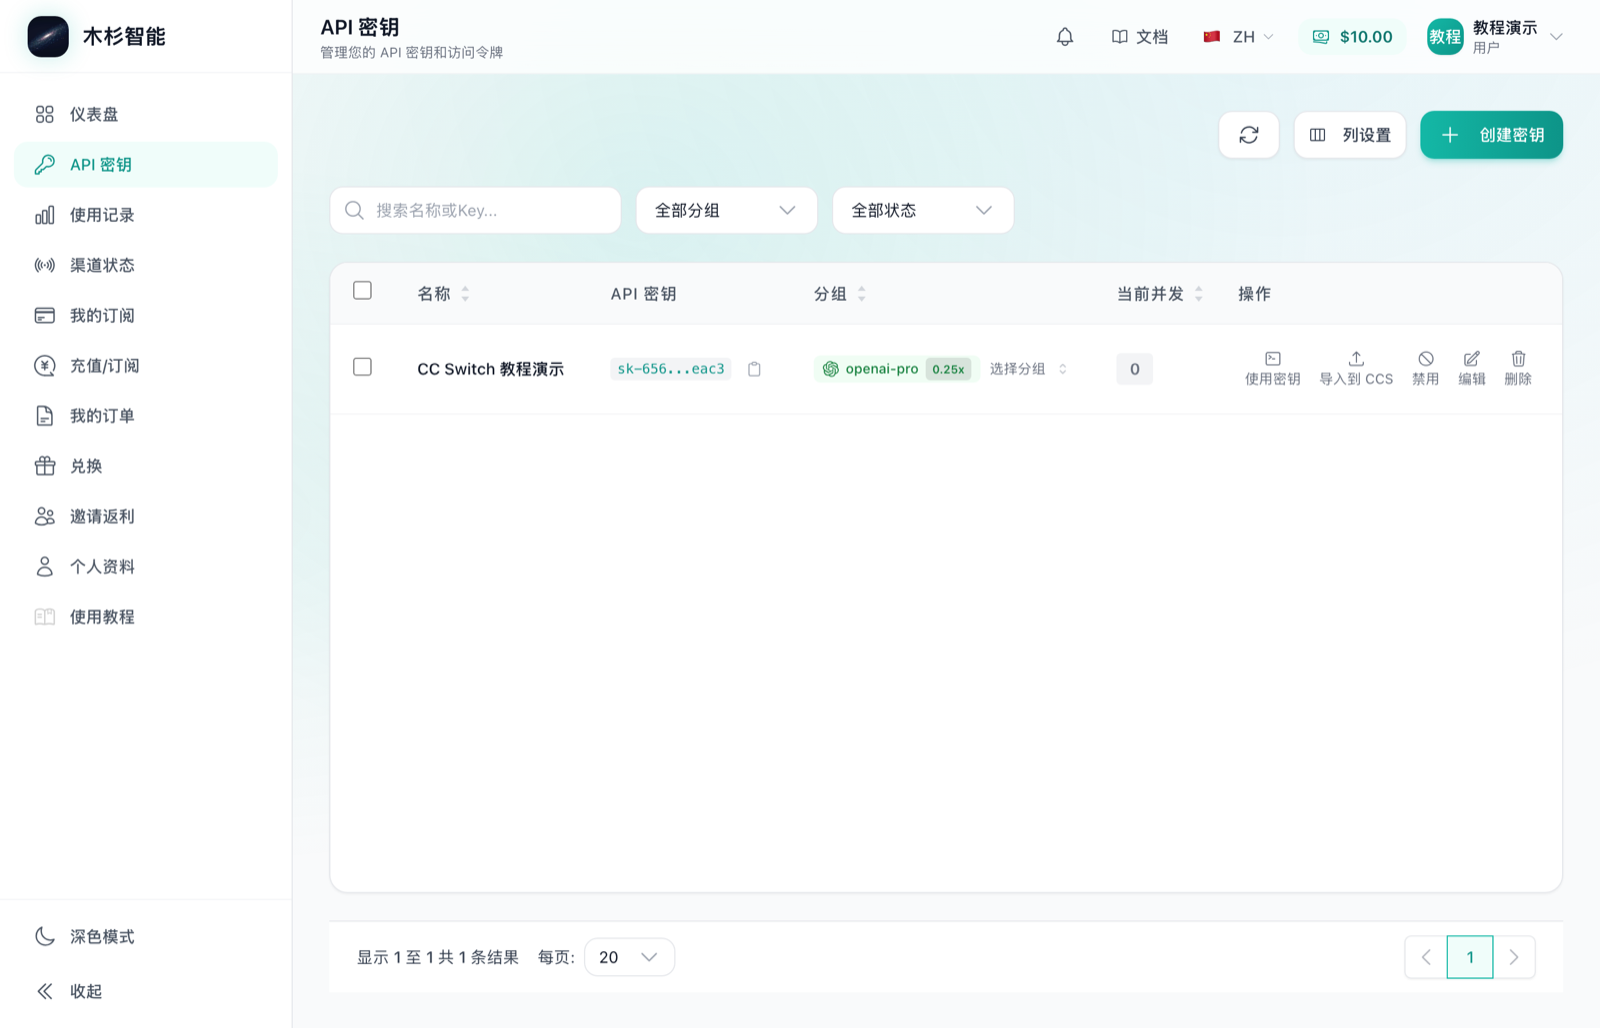Click the 列设置 button
This screenshot has height=1028, width=1600.
pos(1350,135)
